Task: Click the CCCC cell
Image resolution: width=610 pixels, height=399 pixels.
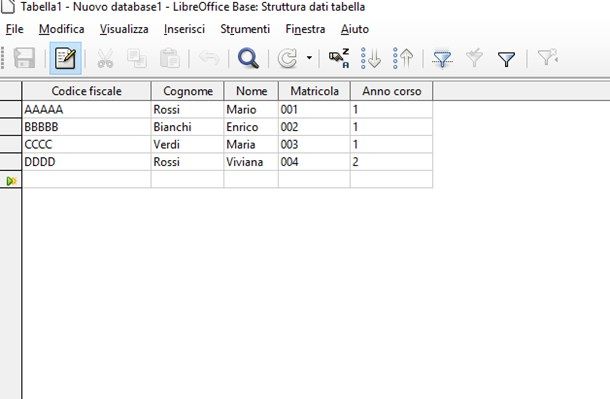Action: point(86,144)
